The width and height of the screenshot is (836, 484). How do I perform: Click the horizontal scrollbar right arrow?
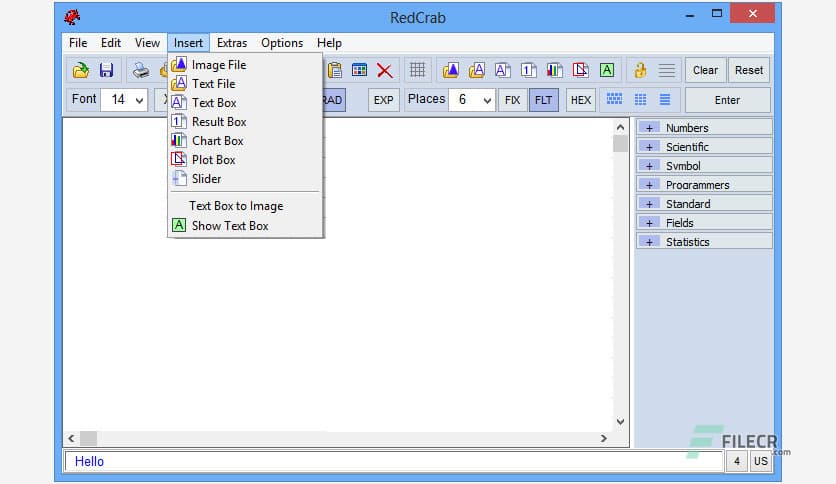click(604, 438)
